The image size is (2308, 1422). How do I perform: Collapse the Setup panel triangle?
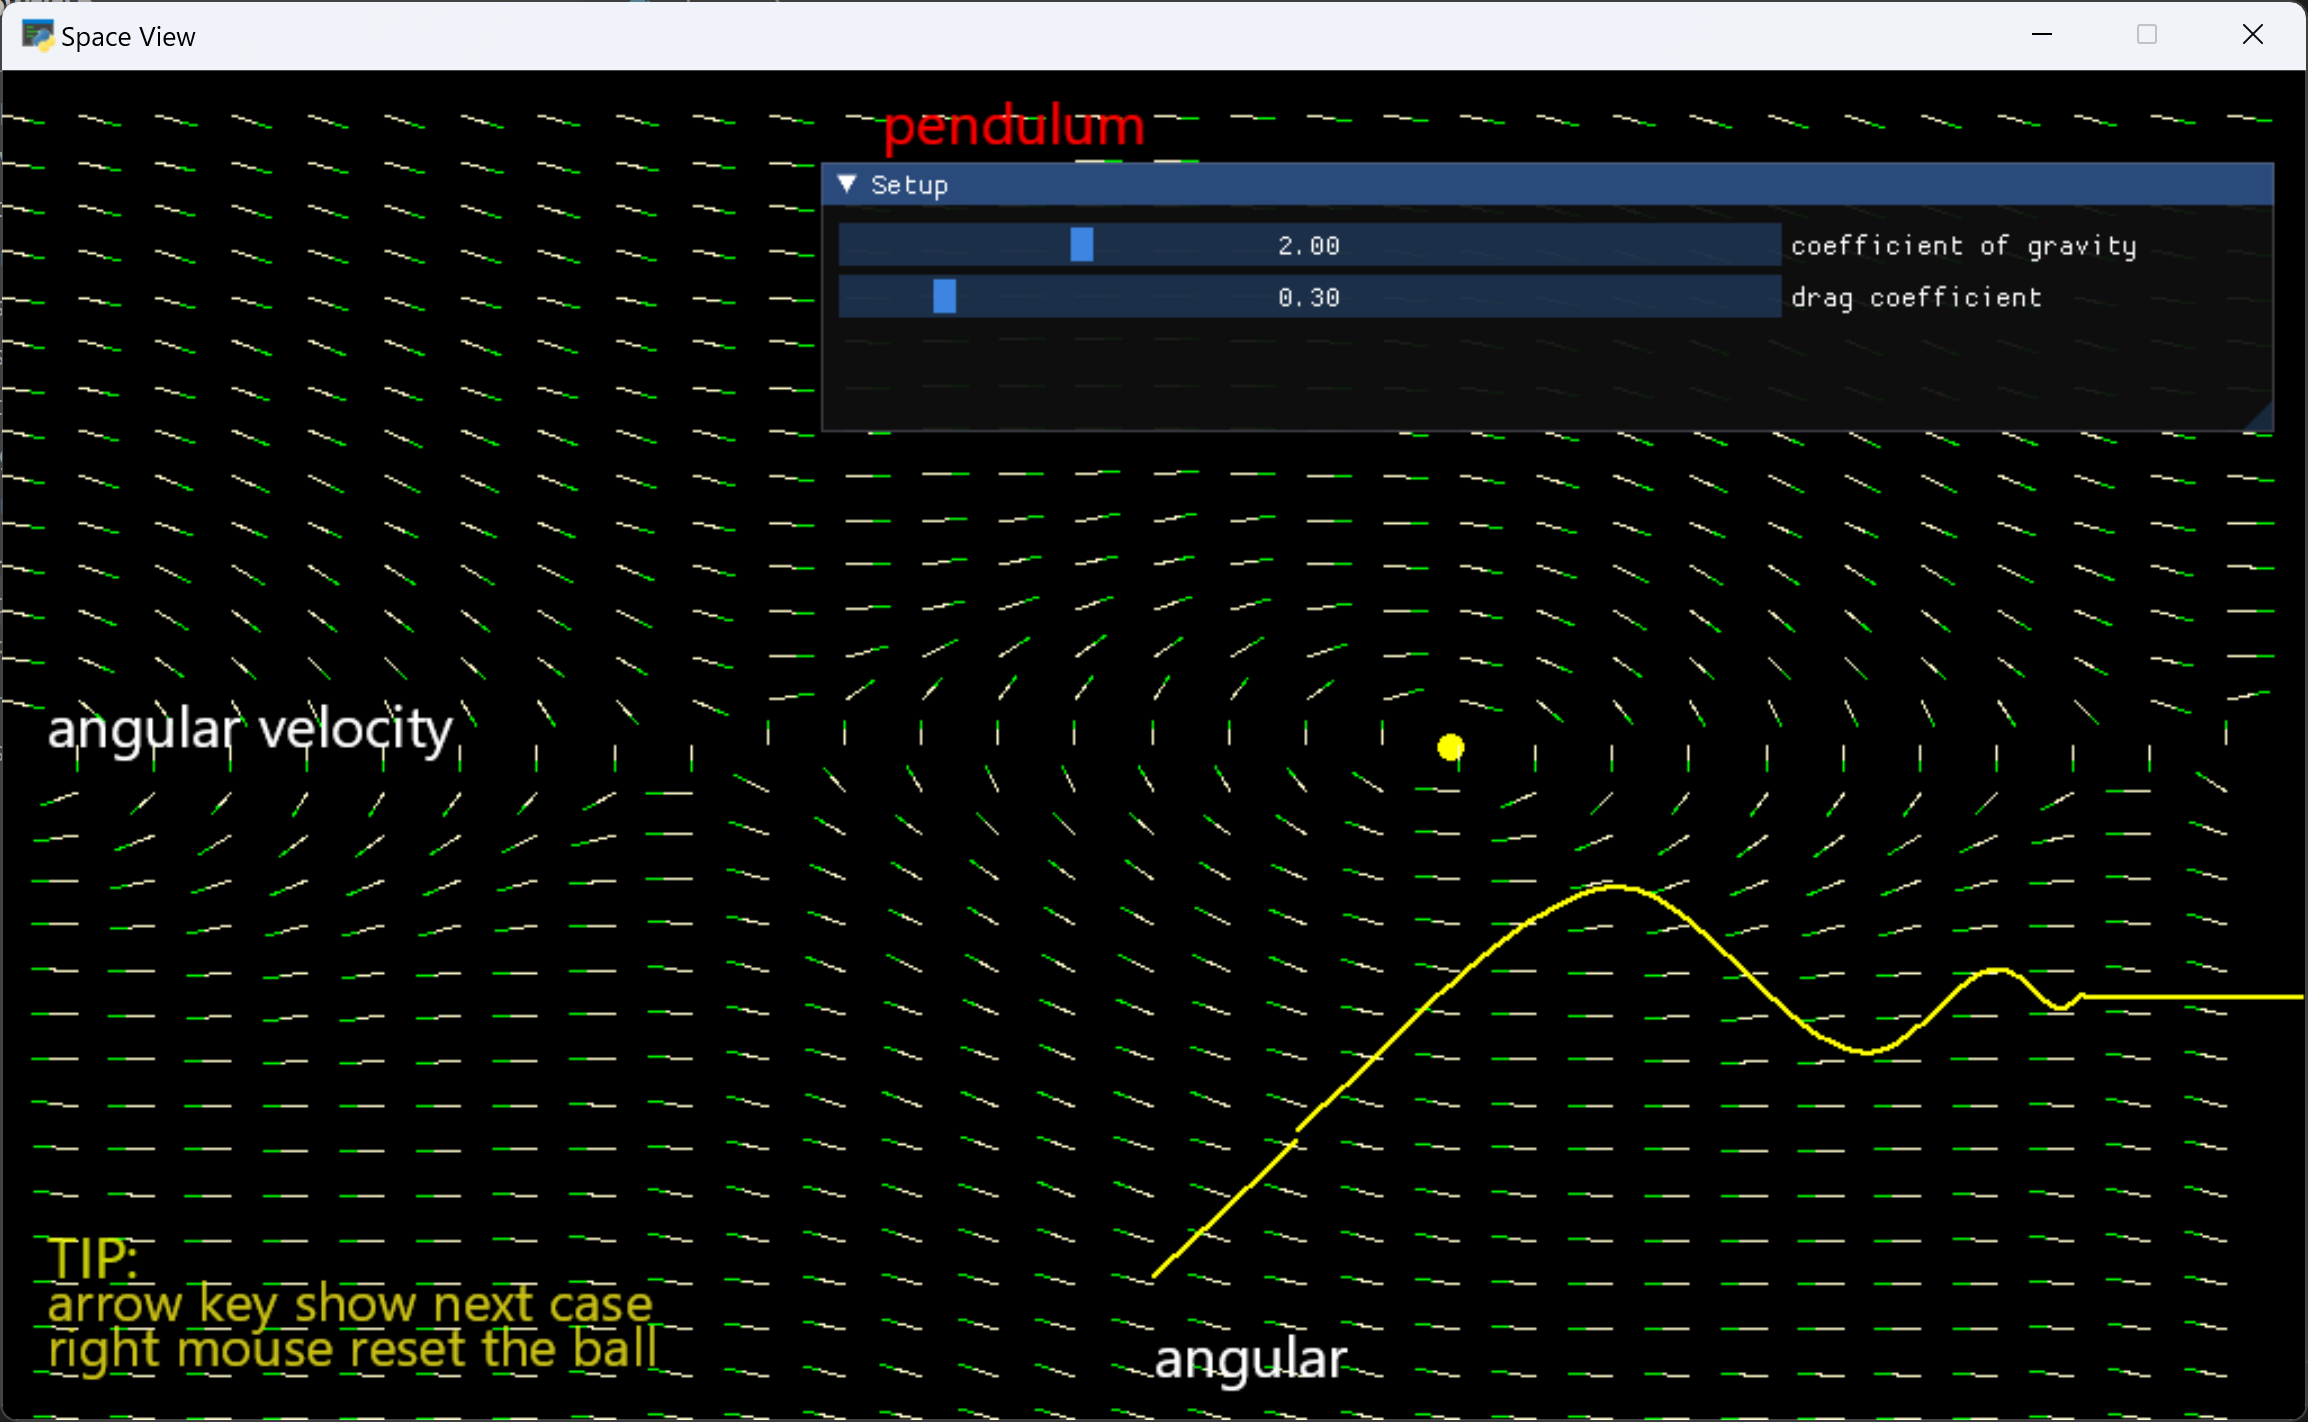847,184
